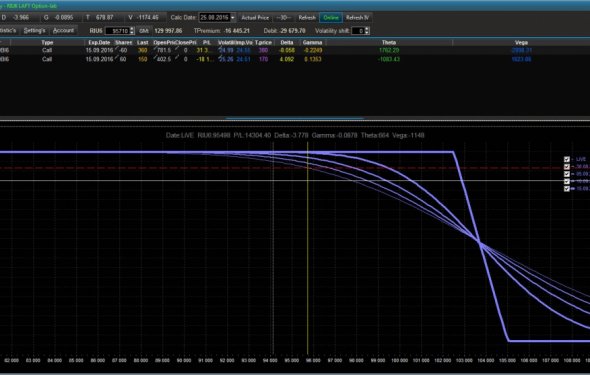This screenshot has width=590, height=375.
Task: Open the Statistic's tab
Action: click(x=8, y=30)
